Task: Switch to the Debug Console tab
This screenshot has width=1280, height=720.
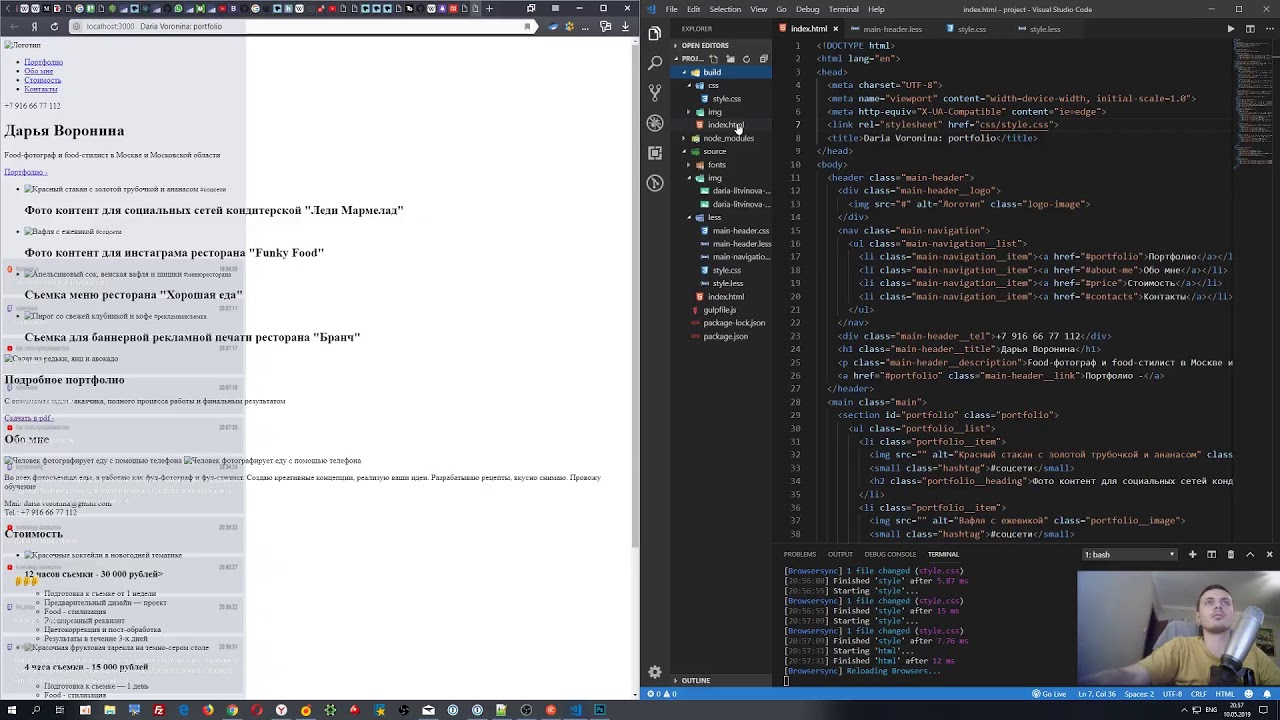Action: point(890,554)
